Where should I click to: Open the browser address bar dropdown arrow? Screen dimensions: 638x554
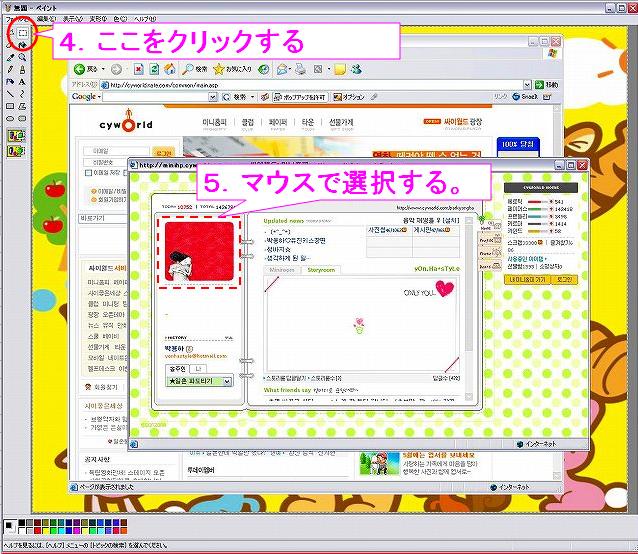pyautogui.click(x=527, y=85)
